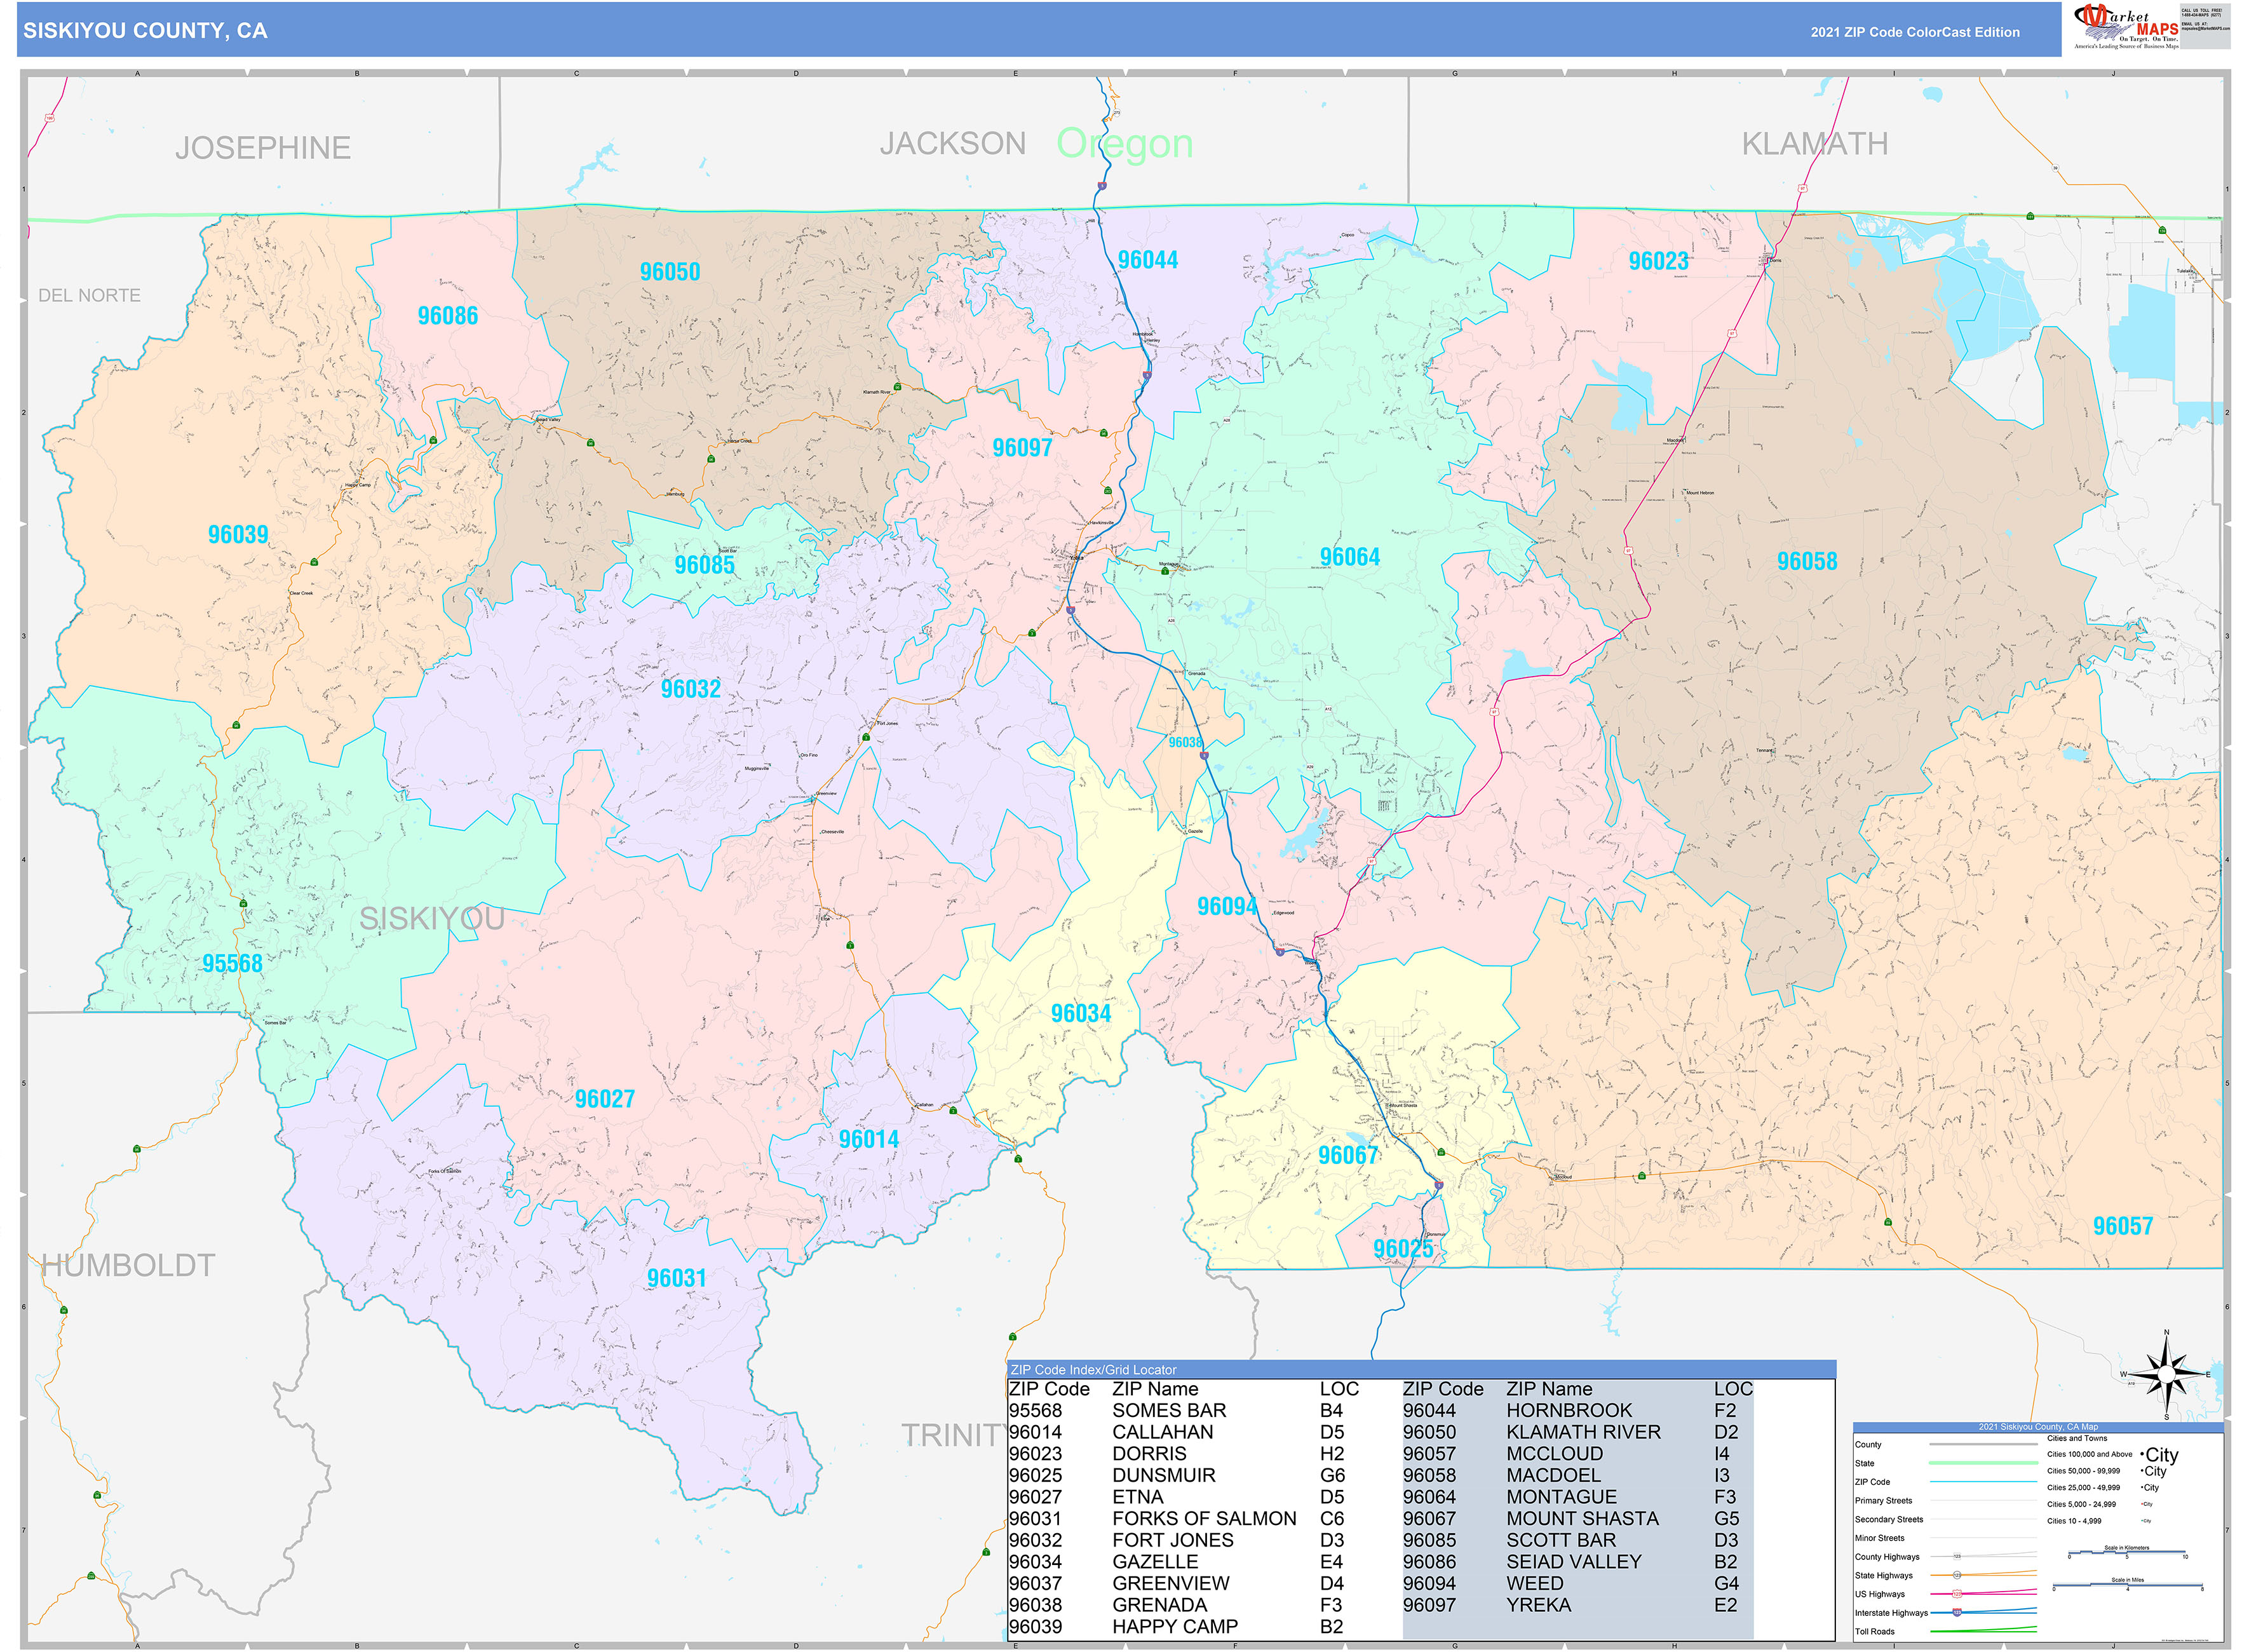Click the compass rose near the legend
The width and height of the screenshot is (2242, 1652).
coord(2166,1375)
